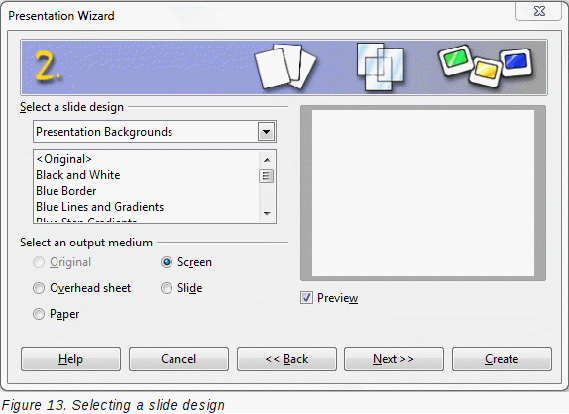Click the transparent overlapping sheets banner icon

(x=380, y=67)
